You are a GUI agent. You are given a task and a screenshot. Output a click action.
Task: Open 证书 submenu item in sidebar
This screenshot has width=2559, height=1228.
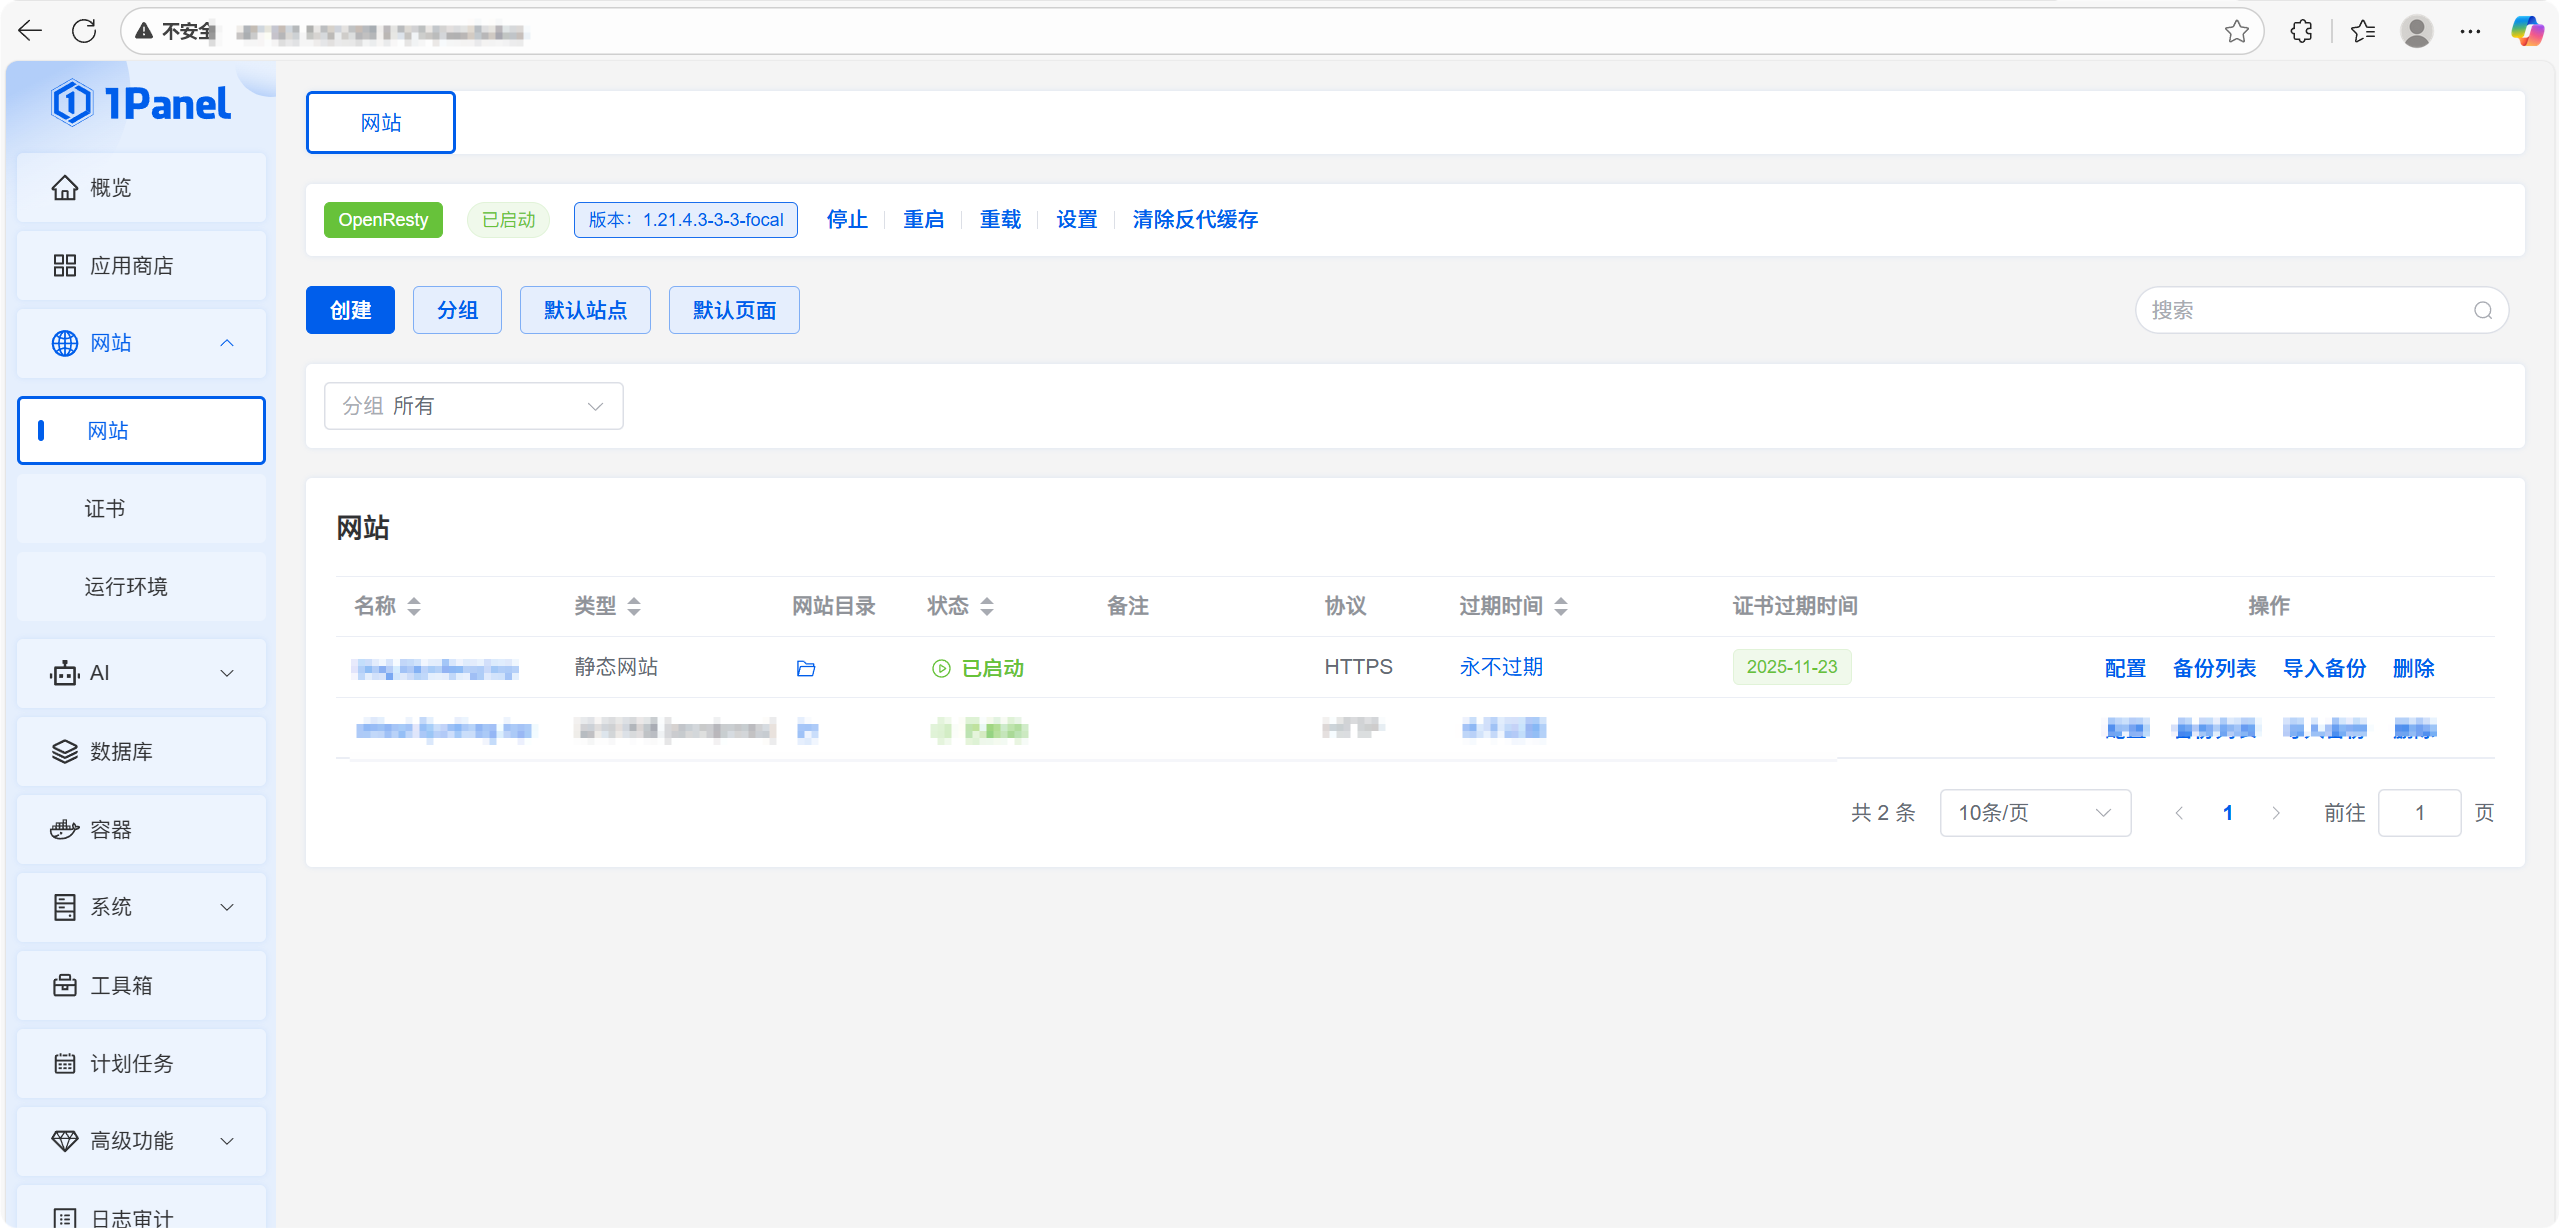[x=105, y=509]
